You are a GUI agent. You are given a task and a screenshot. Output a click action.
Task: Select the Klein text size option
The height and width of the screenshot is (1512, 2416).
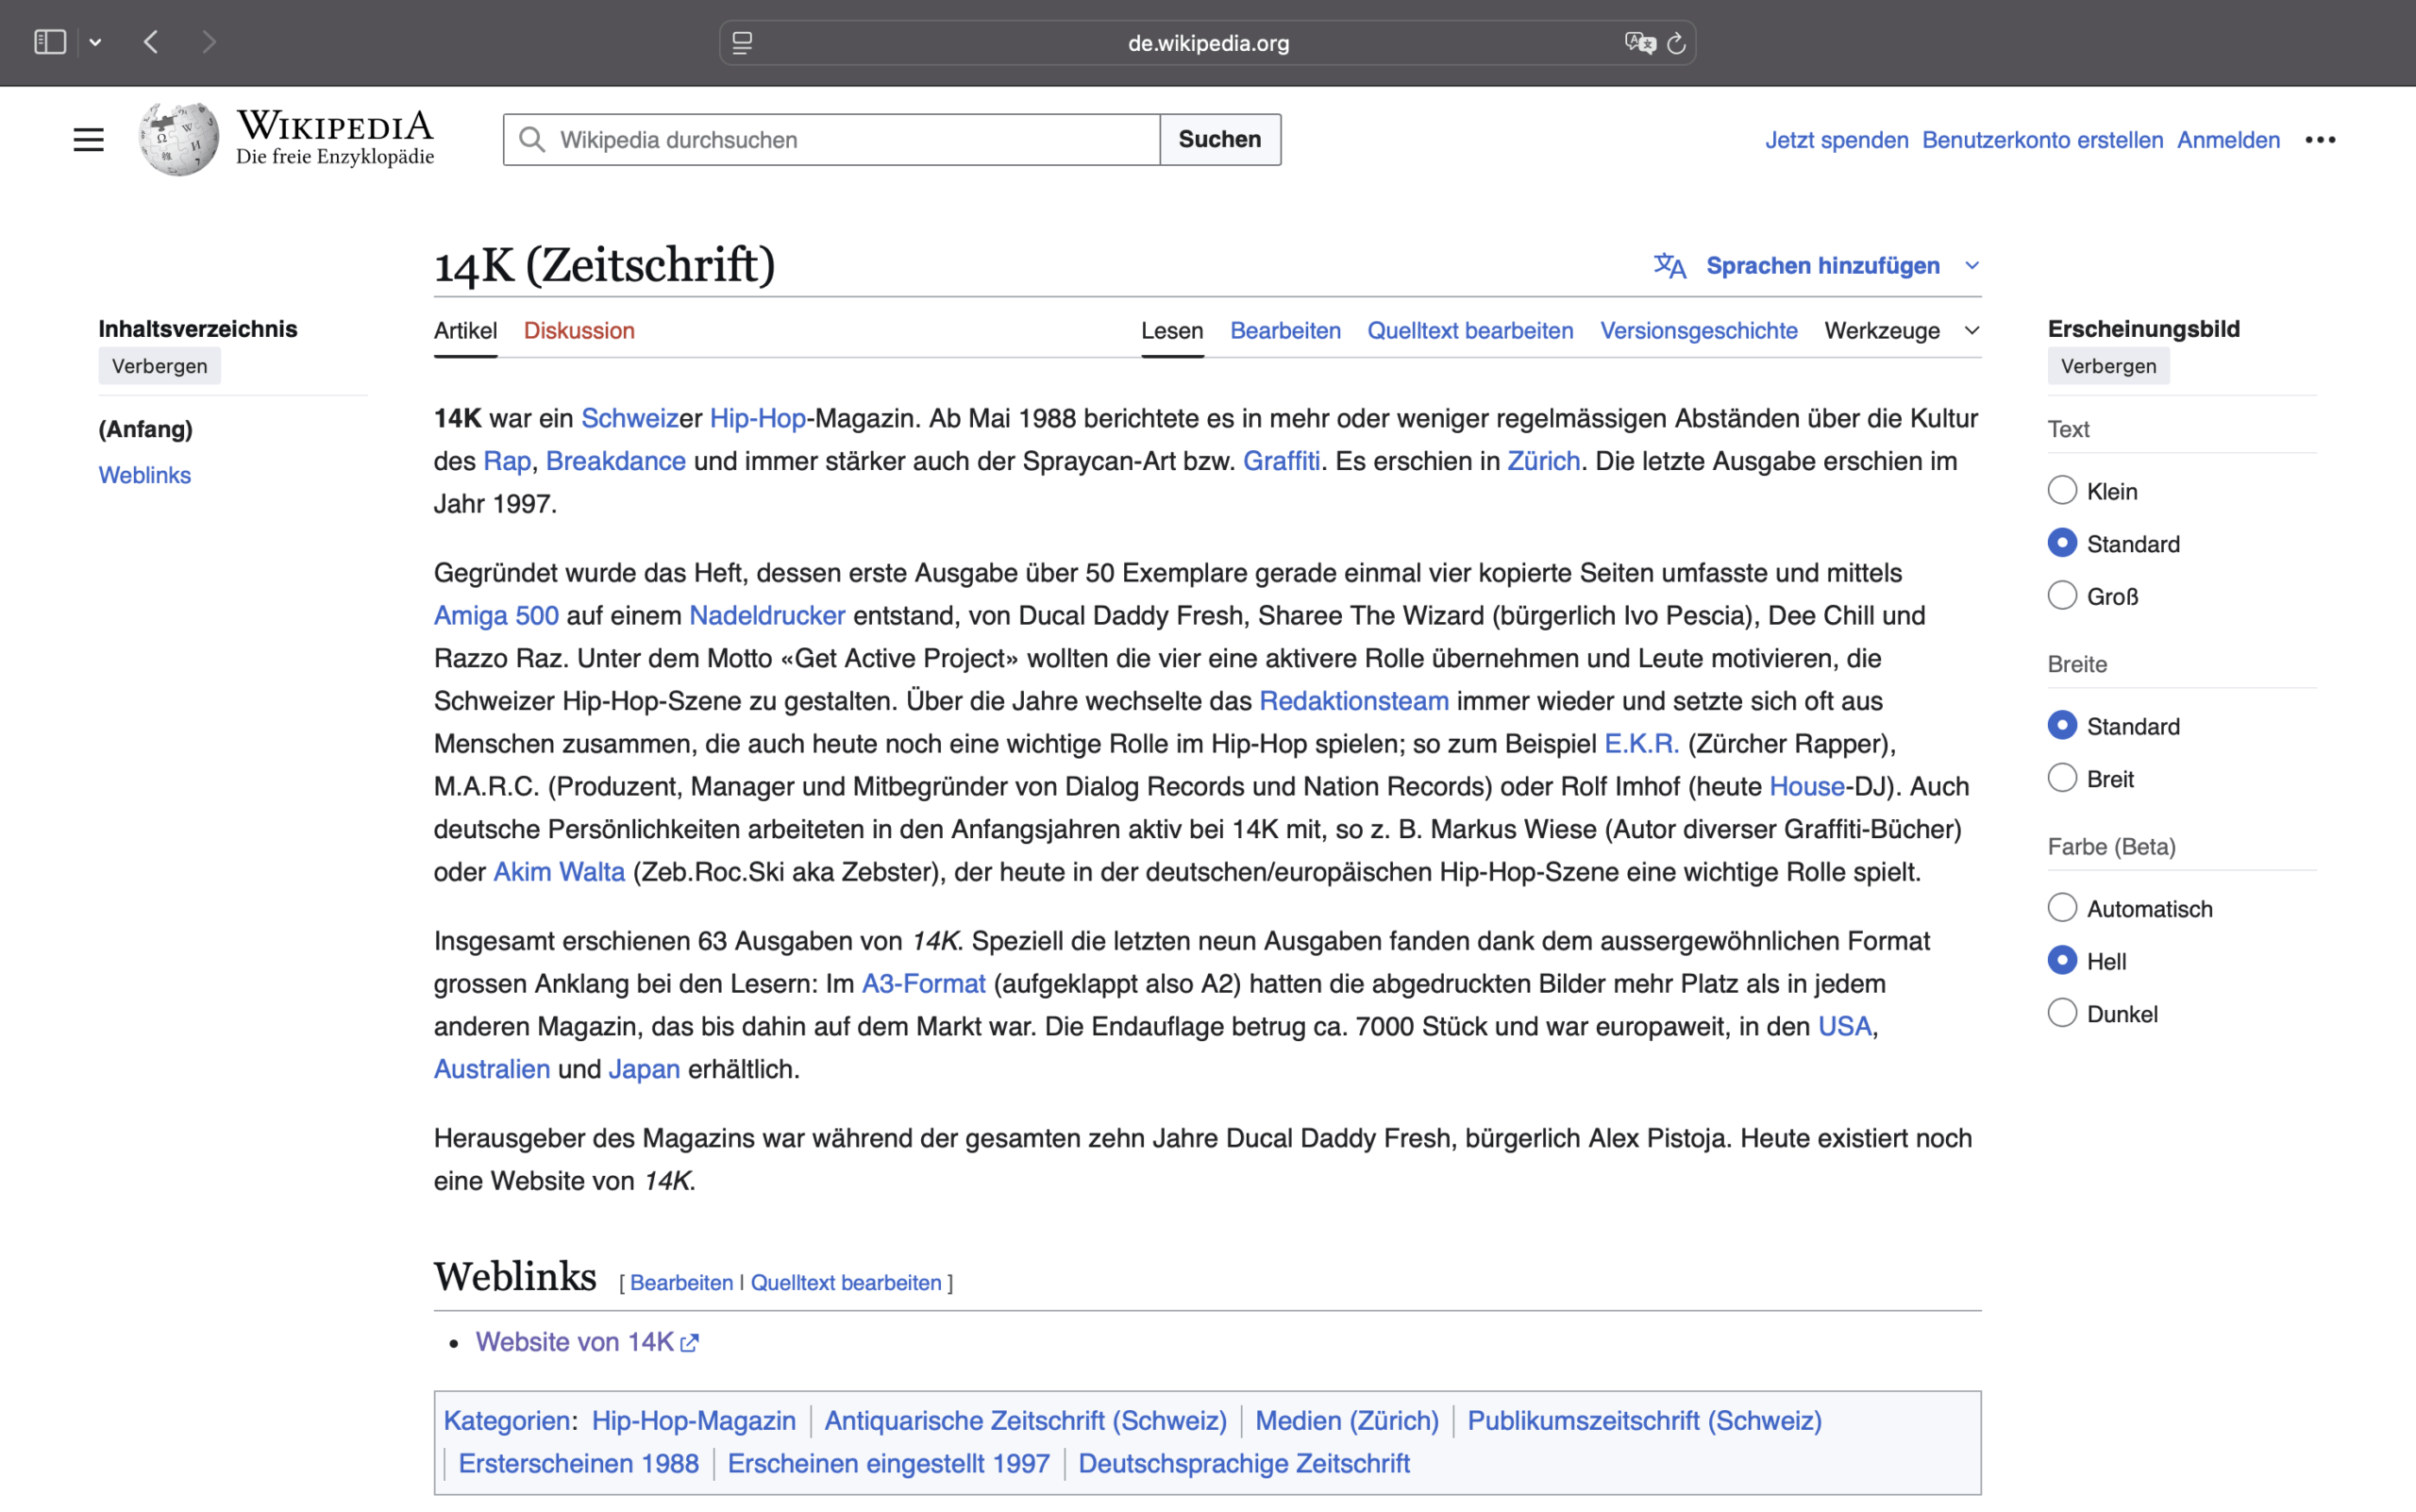[2062, 490]
